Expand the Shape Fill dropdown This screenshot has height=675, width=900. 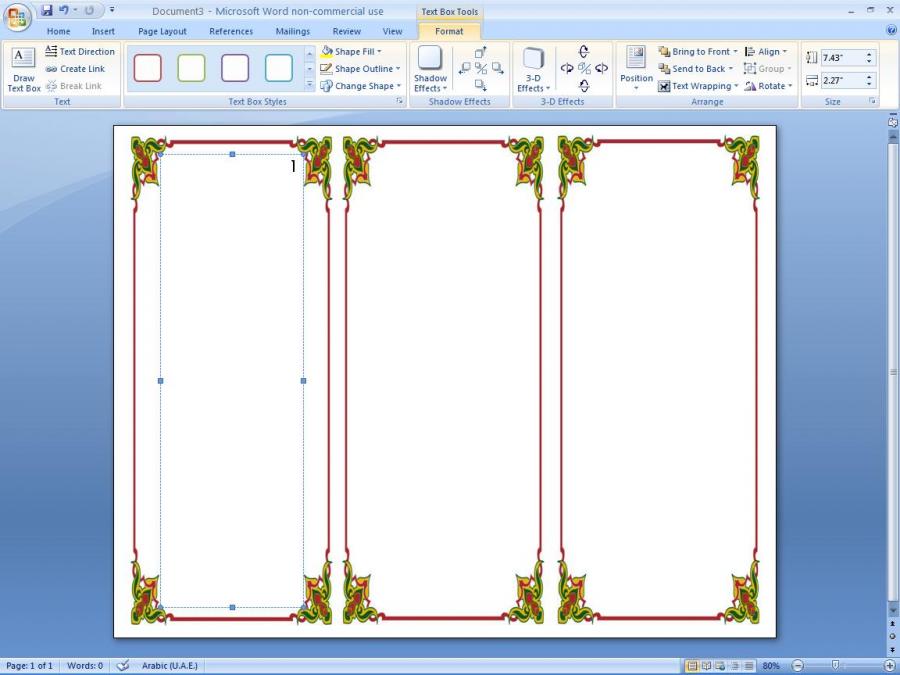point(379,52)
